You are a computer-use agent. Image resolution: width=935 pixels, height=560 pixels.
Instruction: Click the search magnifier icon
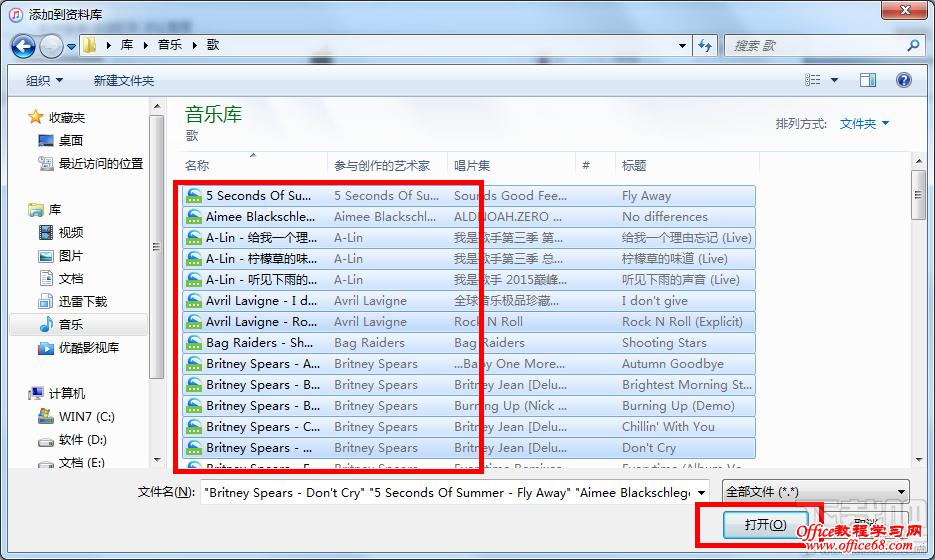tap(913, 45)
